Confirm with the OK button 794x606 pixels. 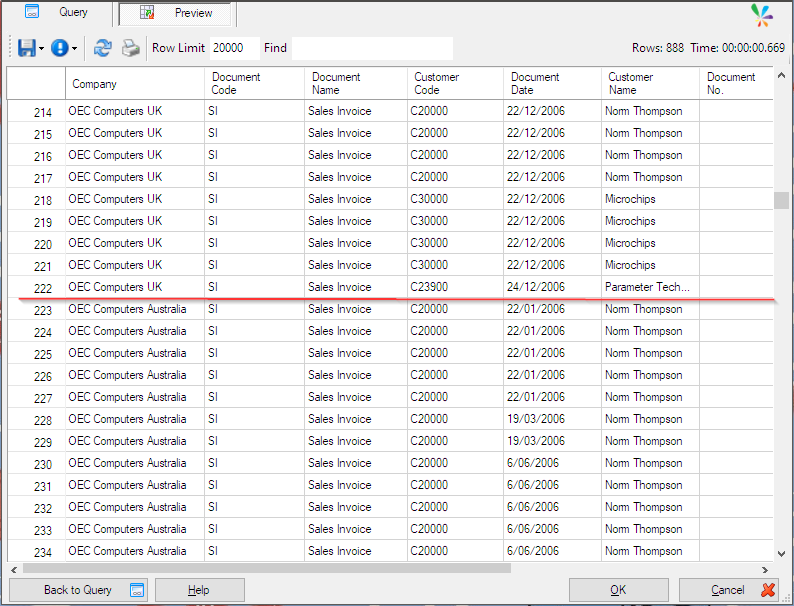(618, 590)
